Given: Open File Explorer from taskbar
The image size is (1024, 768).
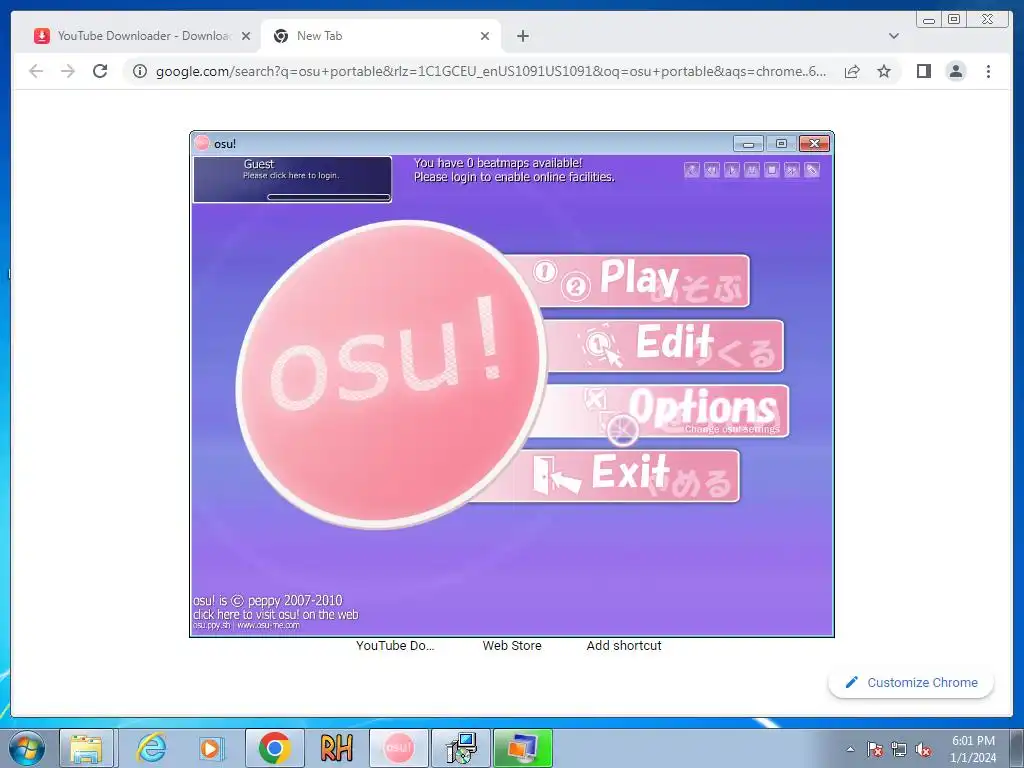Looking at the screenshot, I should [x=86, y=748].
